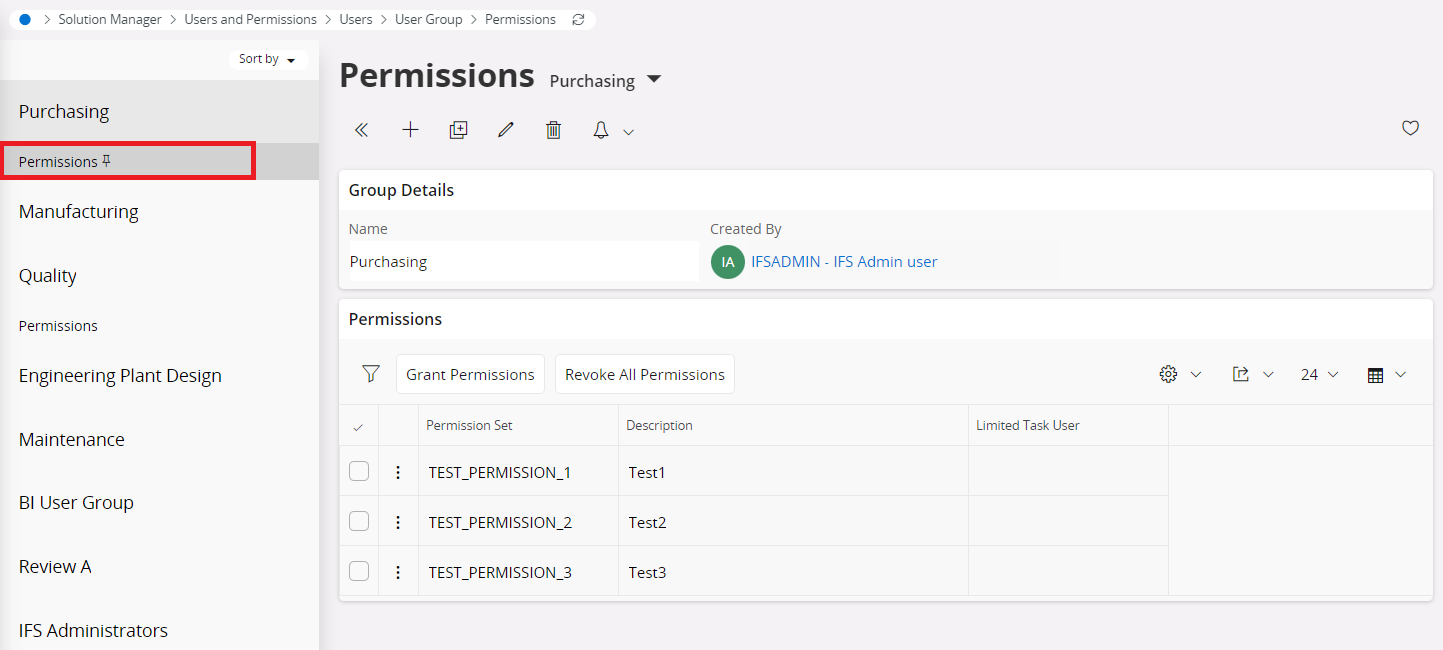Tick the TEST_PERMISSION_3 row checkbox
This screenshot has width=1443, height=650.
359,572
